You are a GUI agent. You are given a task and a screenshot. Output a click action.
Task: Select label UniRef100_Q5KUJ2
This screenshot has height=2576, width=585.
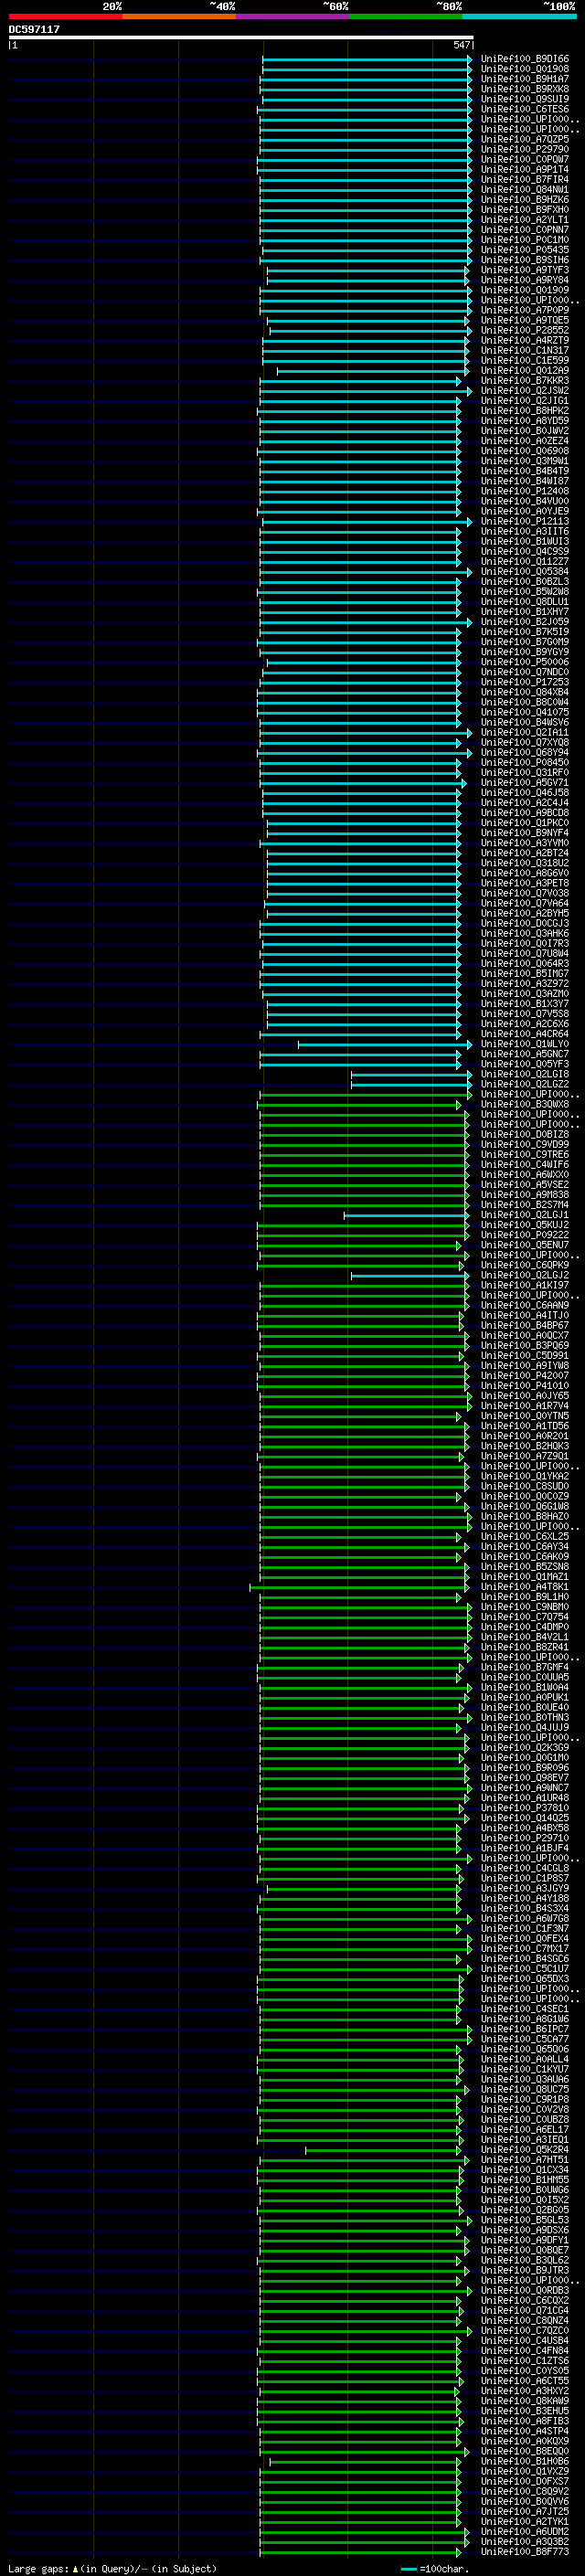coord(525,1225)
